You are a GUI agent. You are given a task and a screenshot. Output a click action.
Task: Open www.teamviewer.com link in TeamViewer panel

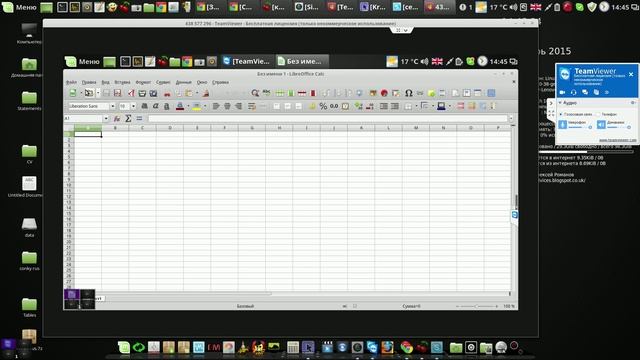click(x=617, y=140)
